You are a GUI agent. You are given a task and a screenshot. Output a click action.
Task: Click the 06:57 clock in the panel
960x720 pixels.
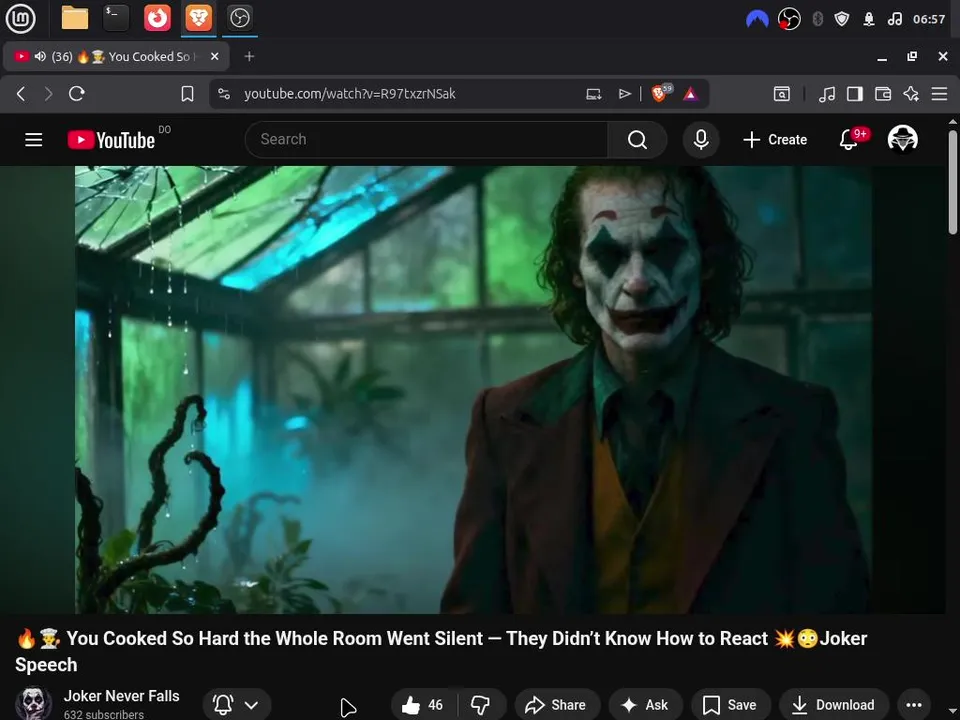tap(929, 19)
